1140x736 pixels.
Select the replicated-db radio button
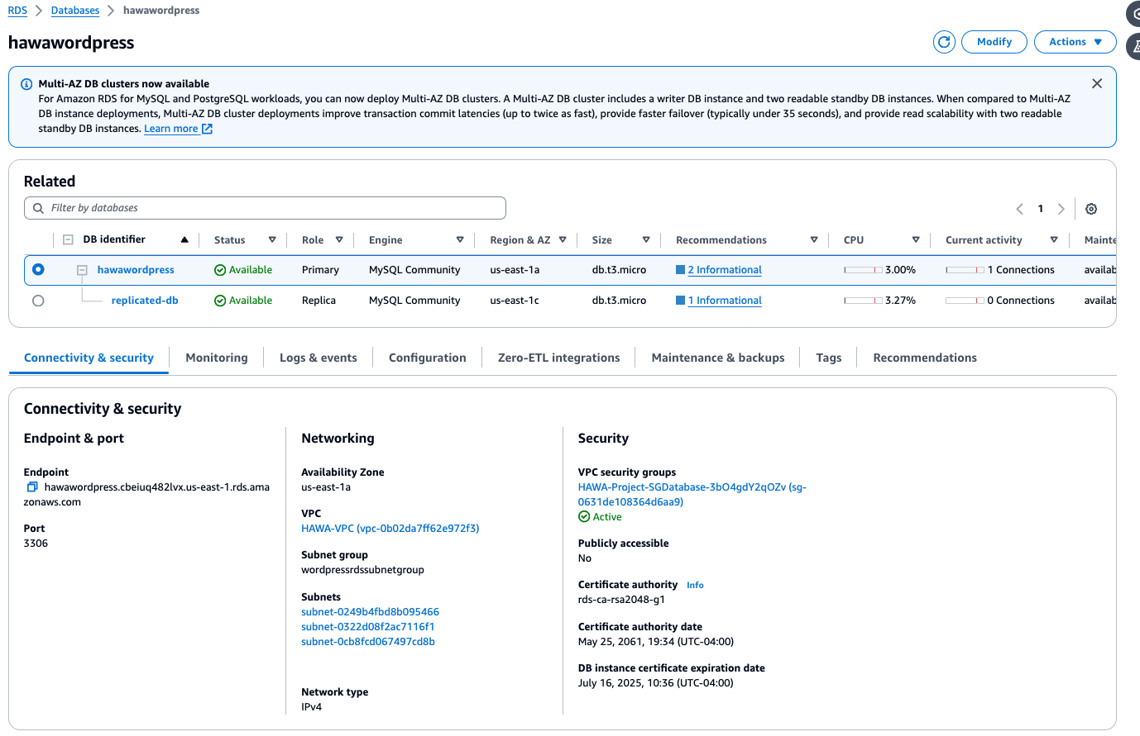point(38,300)
